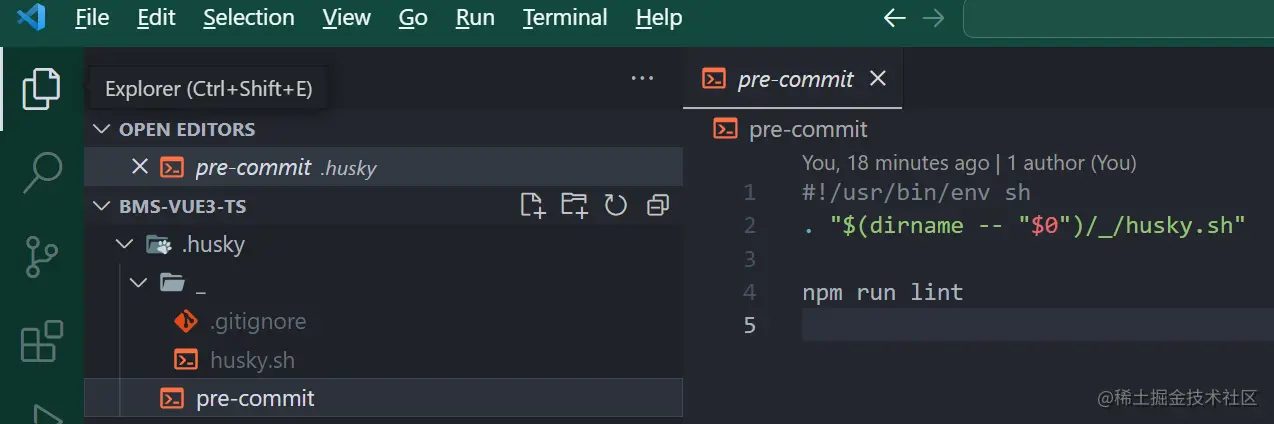This screenshot has height=424, width=1274.
Task: Collapse the BMS-VUE3-TS project section
Action: pos(101,206)
